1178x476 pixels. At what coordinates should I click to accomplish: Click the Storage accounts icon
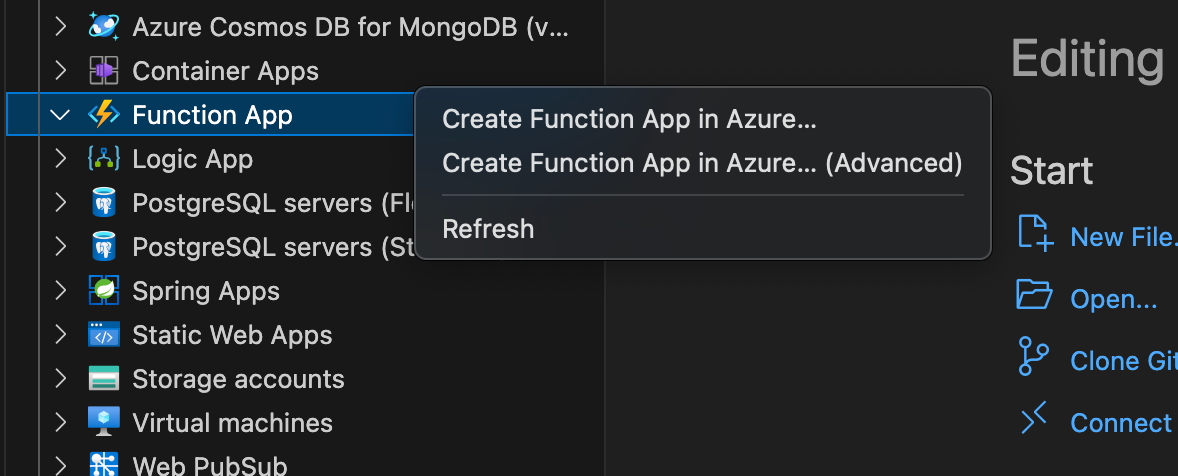click(x=104, y=379)
